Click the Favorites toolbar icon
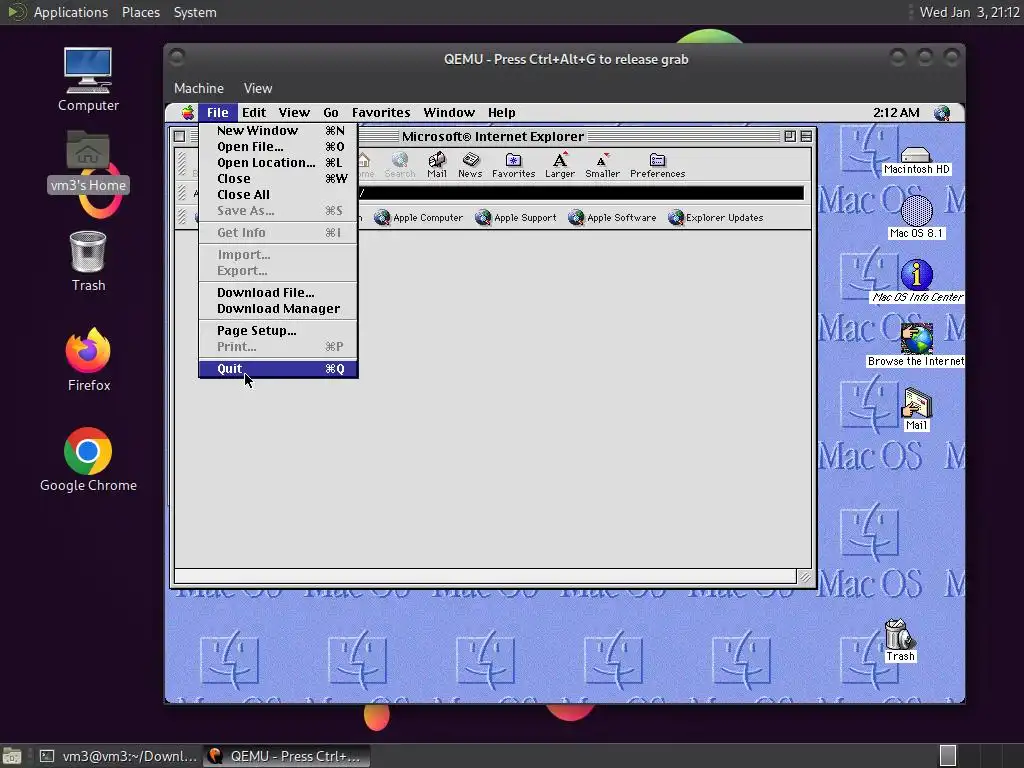Image resolution: width=1024 pixels, height=768 pixels. [x=513, y=165]
